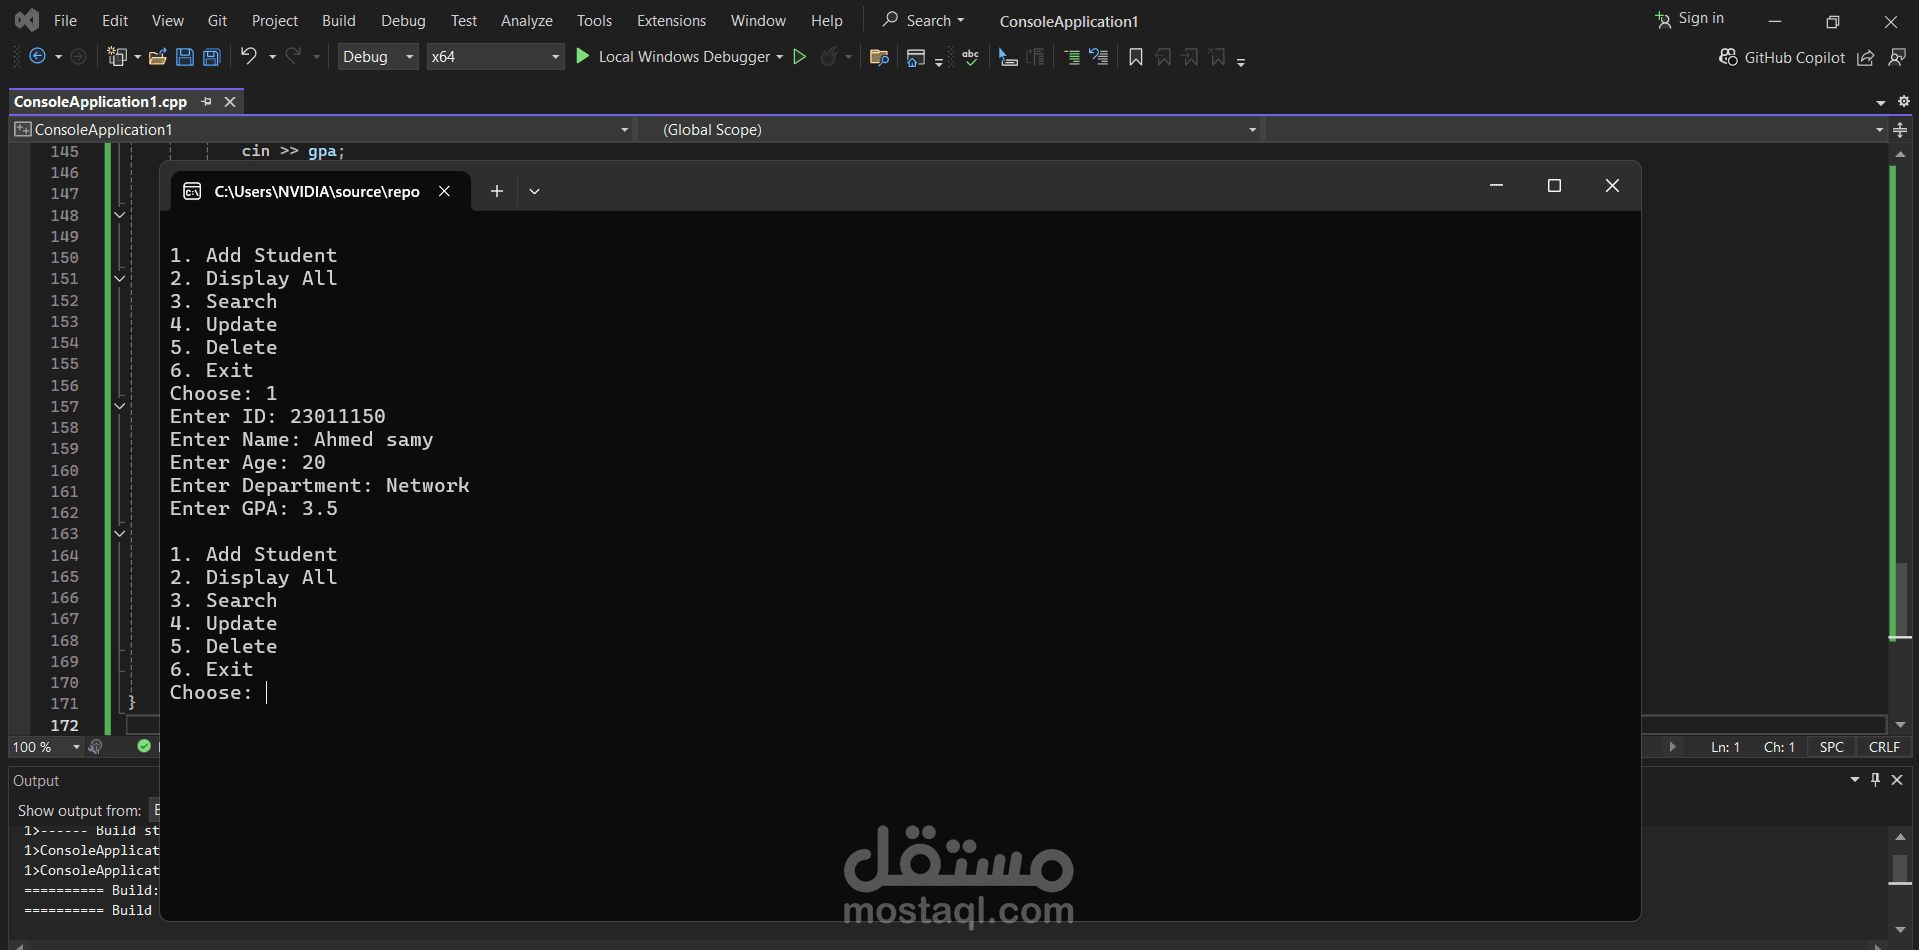Click the split editor plus icon
Image resolution: width=1919 pixels, height=950 pixels.
pos(1900,130)
